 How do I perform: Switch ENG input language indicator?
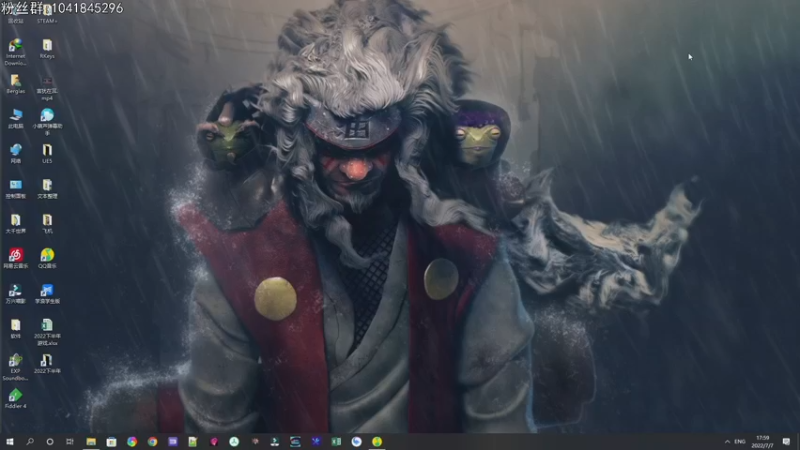(740, 441)
